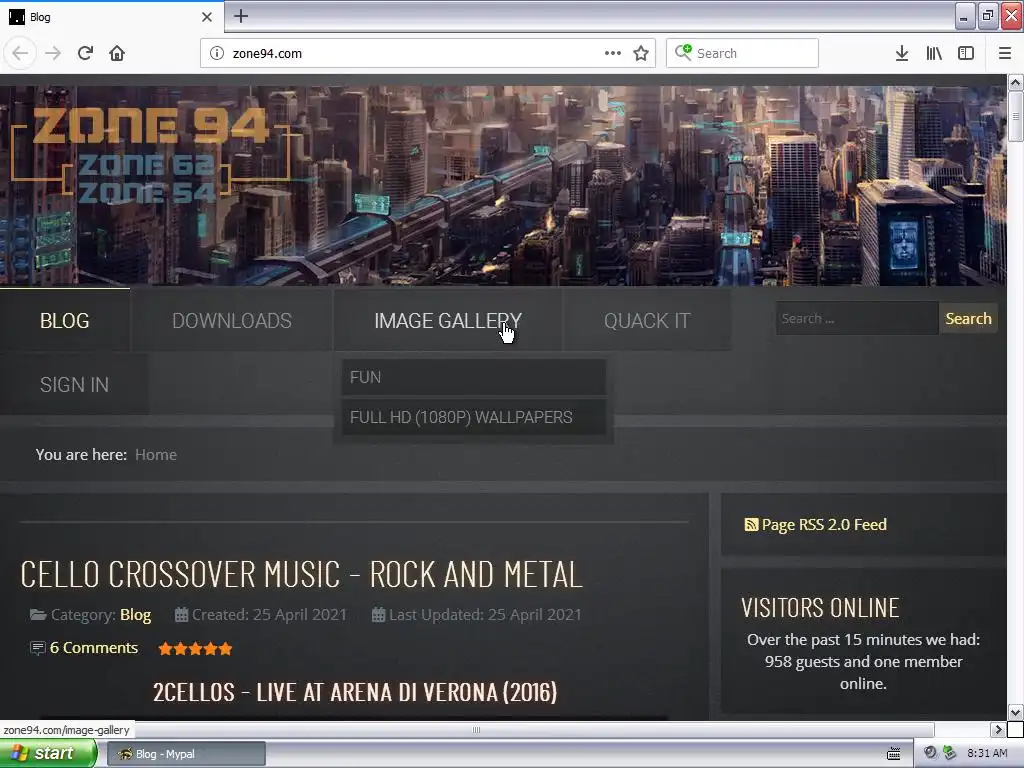Click the browser Search box
1024x768 pixels.
[x=742, y=53]
